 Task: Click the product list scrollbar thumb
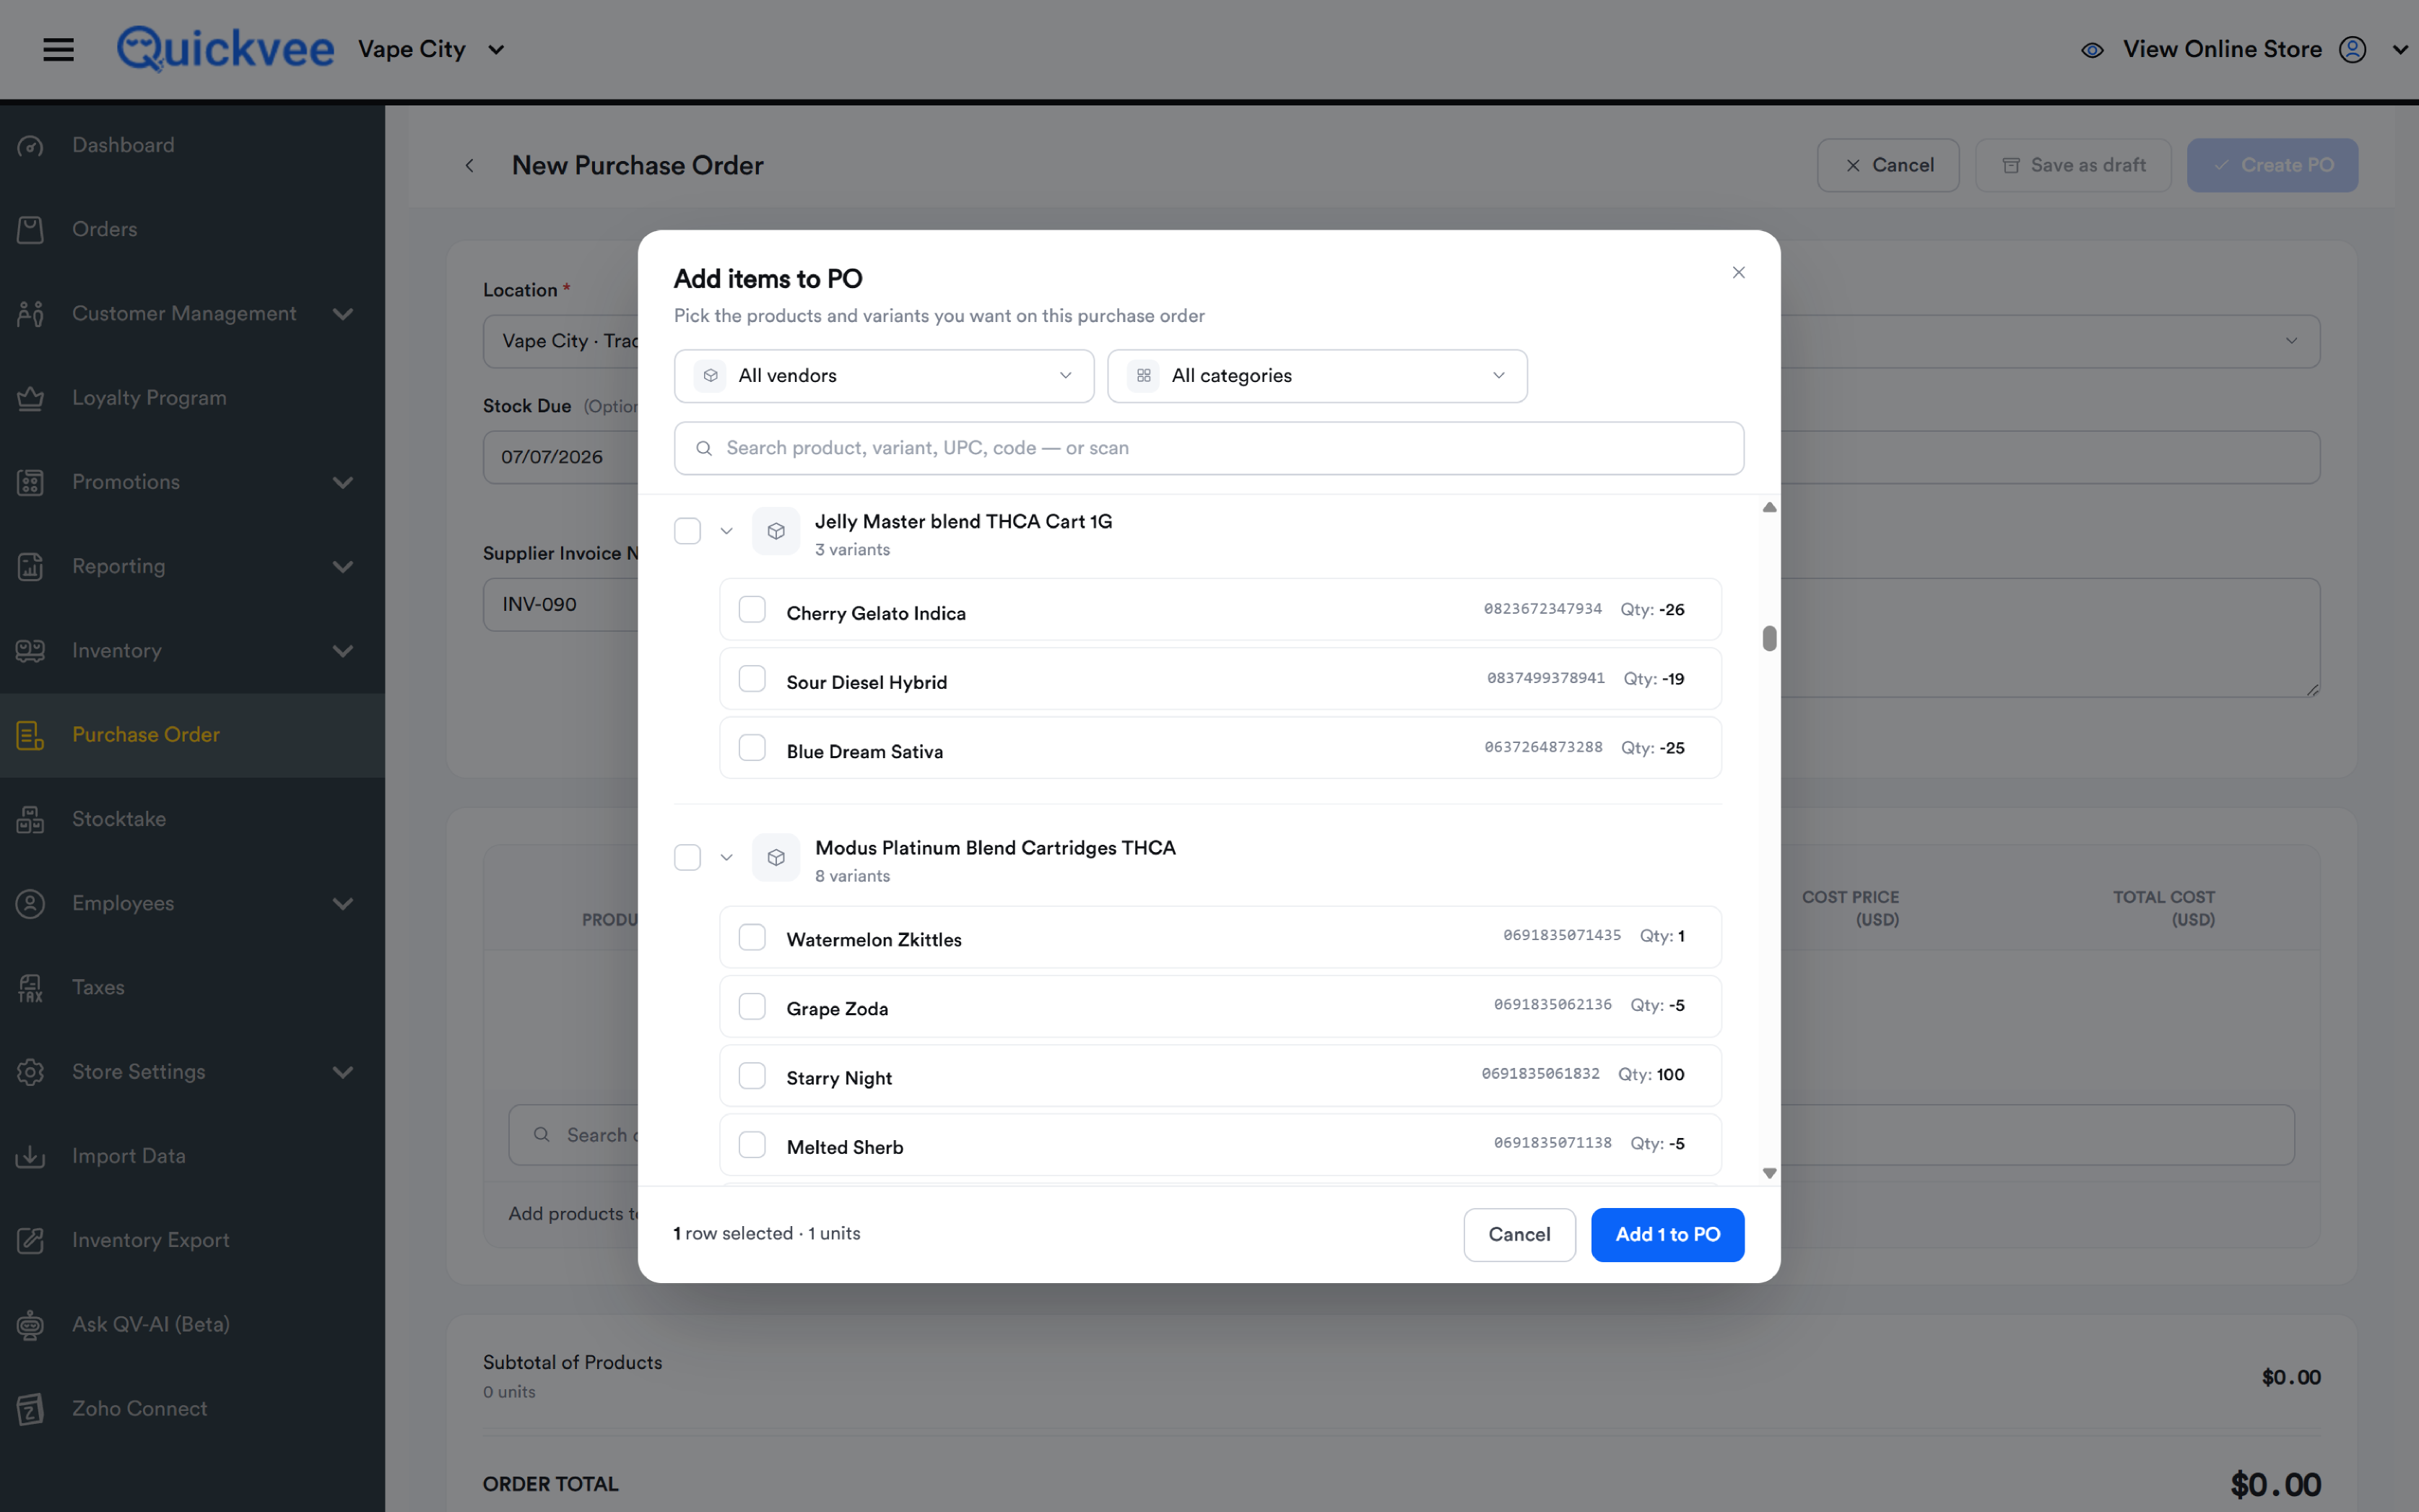(1769, 638)
